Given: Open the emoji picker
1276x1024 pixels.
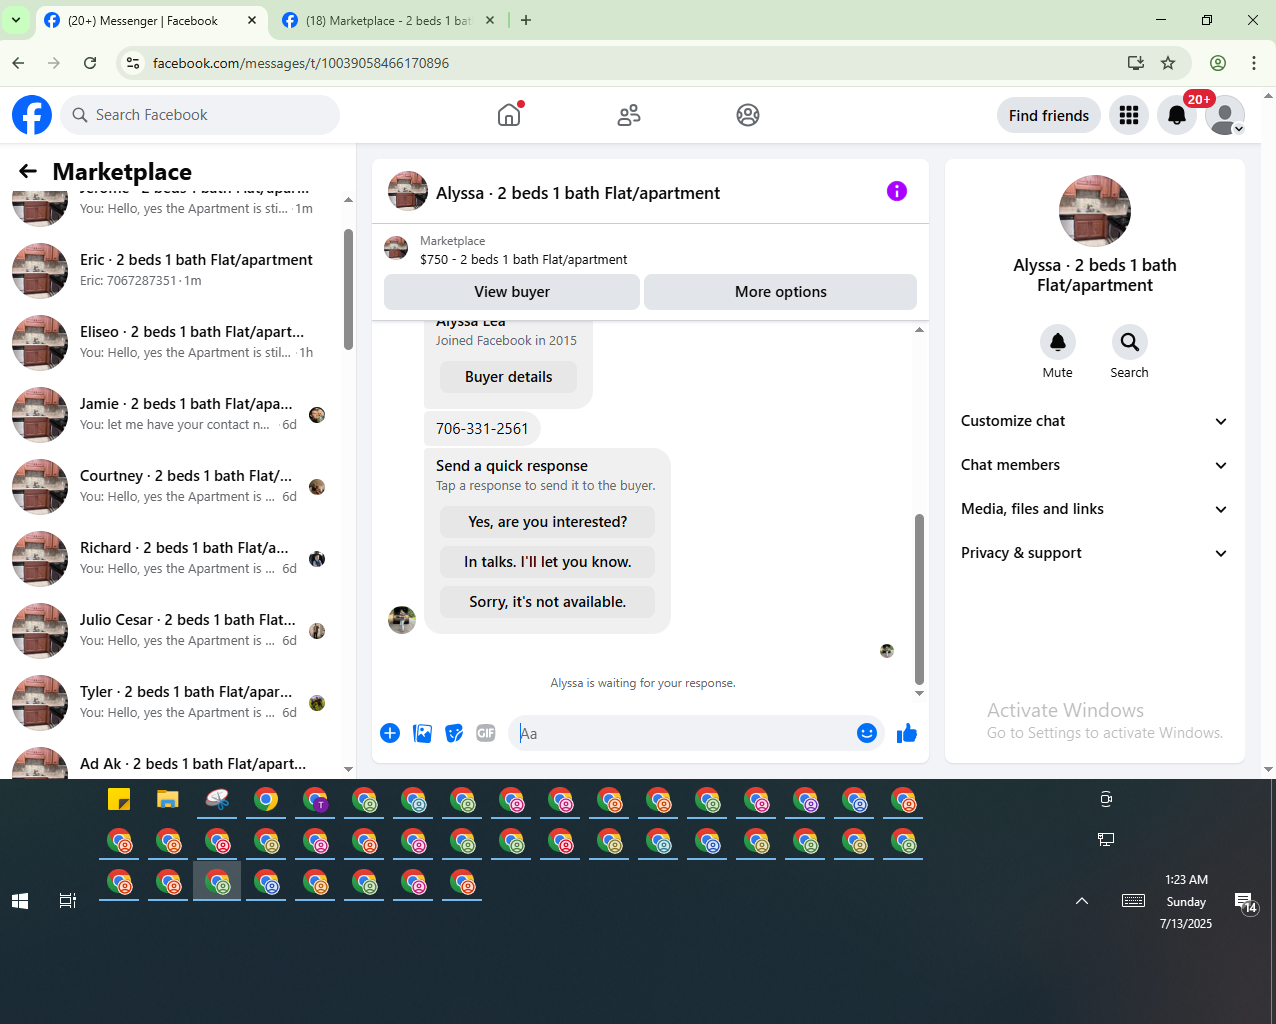Looking at the screenshot, I should pos(867,733).
